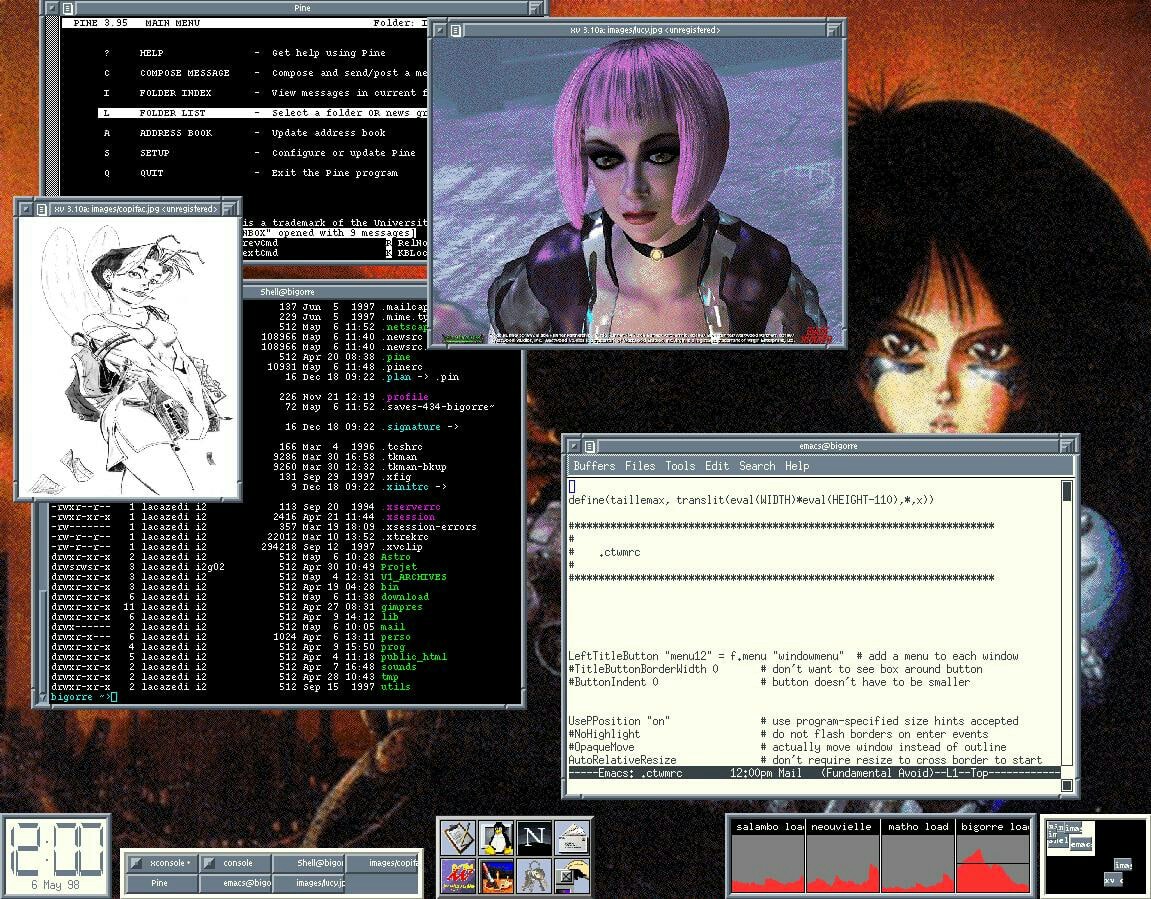Switch to Shell@bigo in the window list
The height and width of the screenshot is (899, 1151).
[309, 863]
